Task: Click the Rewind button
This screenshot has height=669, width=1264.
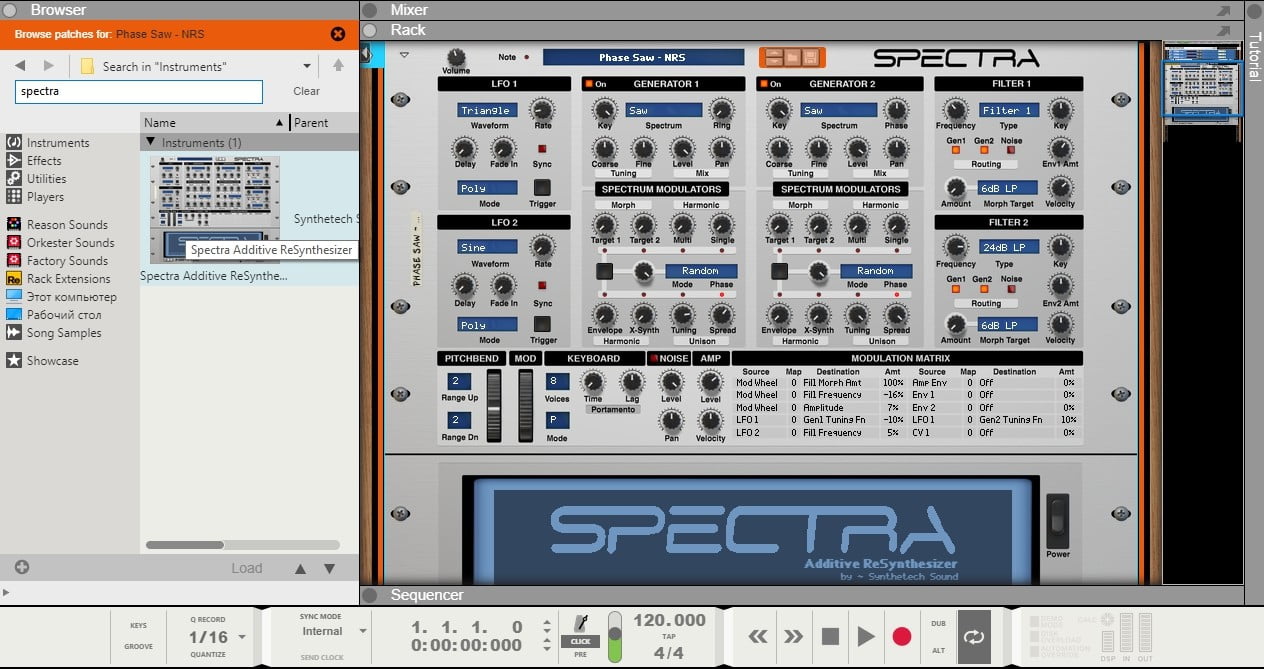Action: coord(758,637)
